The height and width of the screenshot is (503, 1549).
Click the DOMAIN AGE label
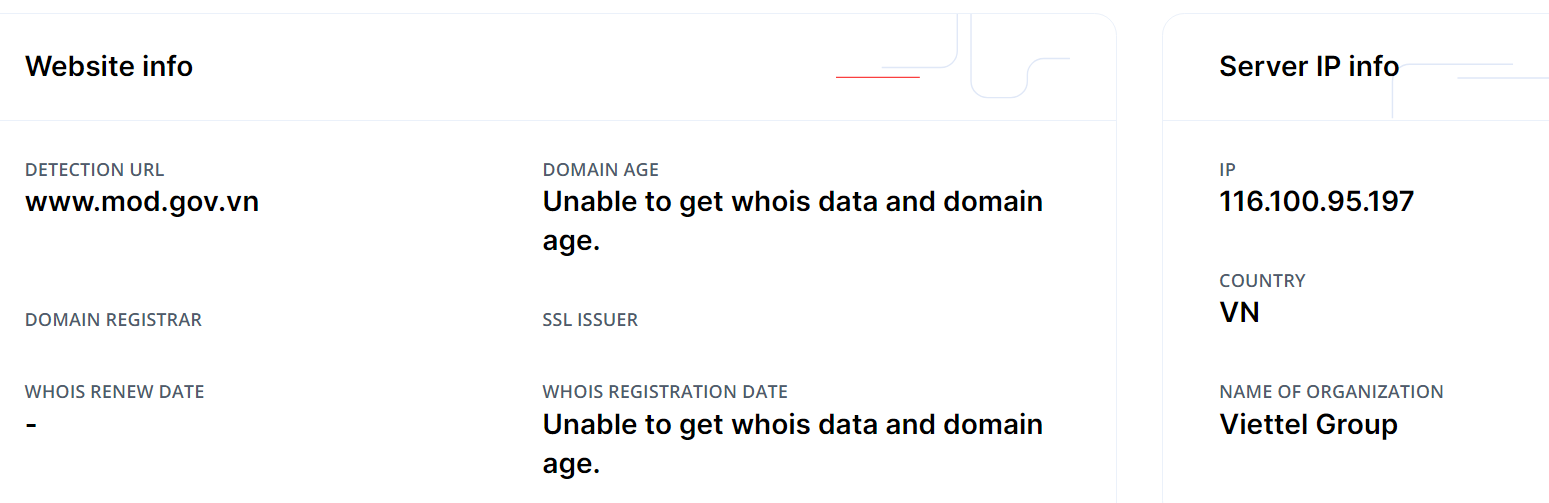[600, 170]
